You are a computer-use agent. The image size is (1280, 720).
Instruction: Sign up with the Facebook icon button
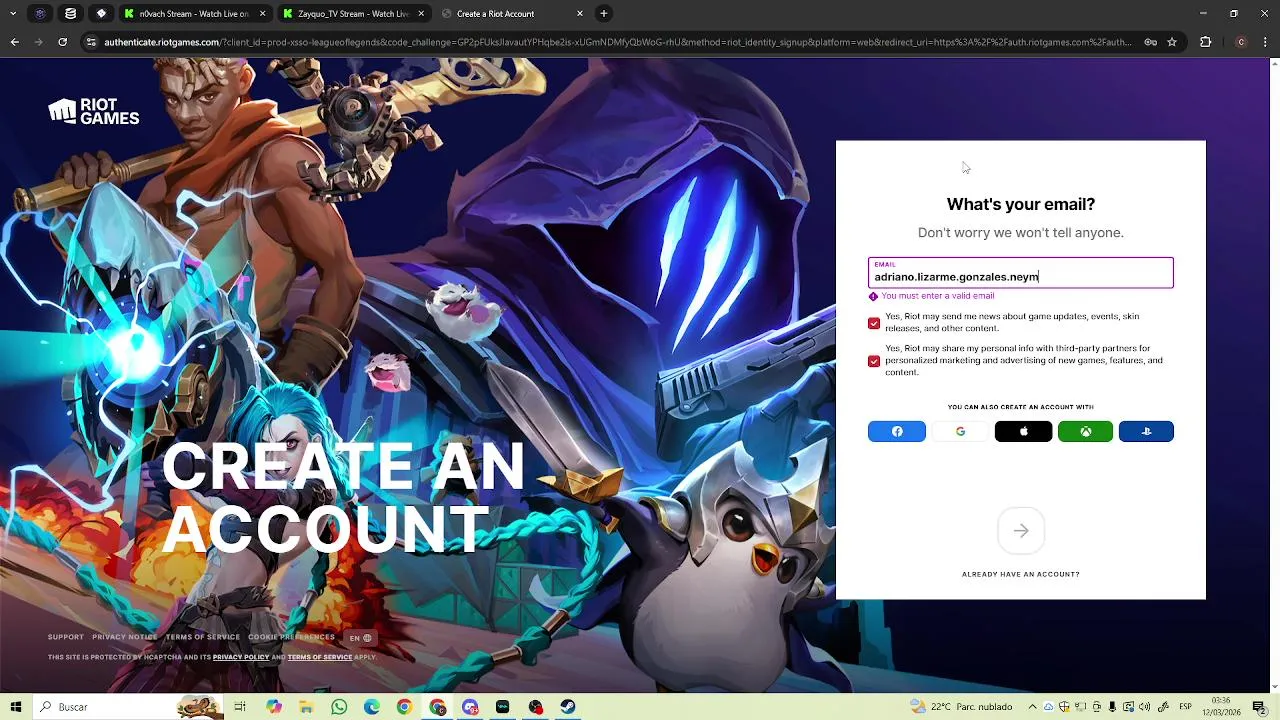(897, 431)
